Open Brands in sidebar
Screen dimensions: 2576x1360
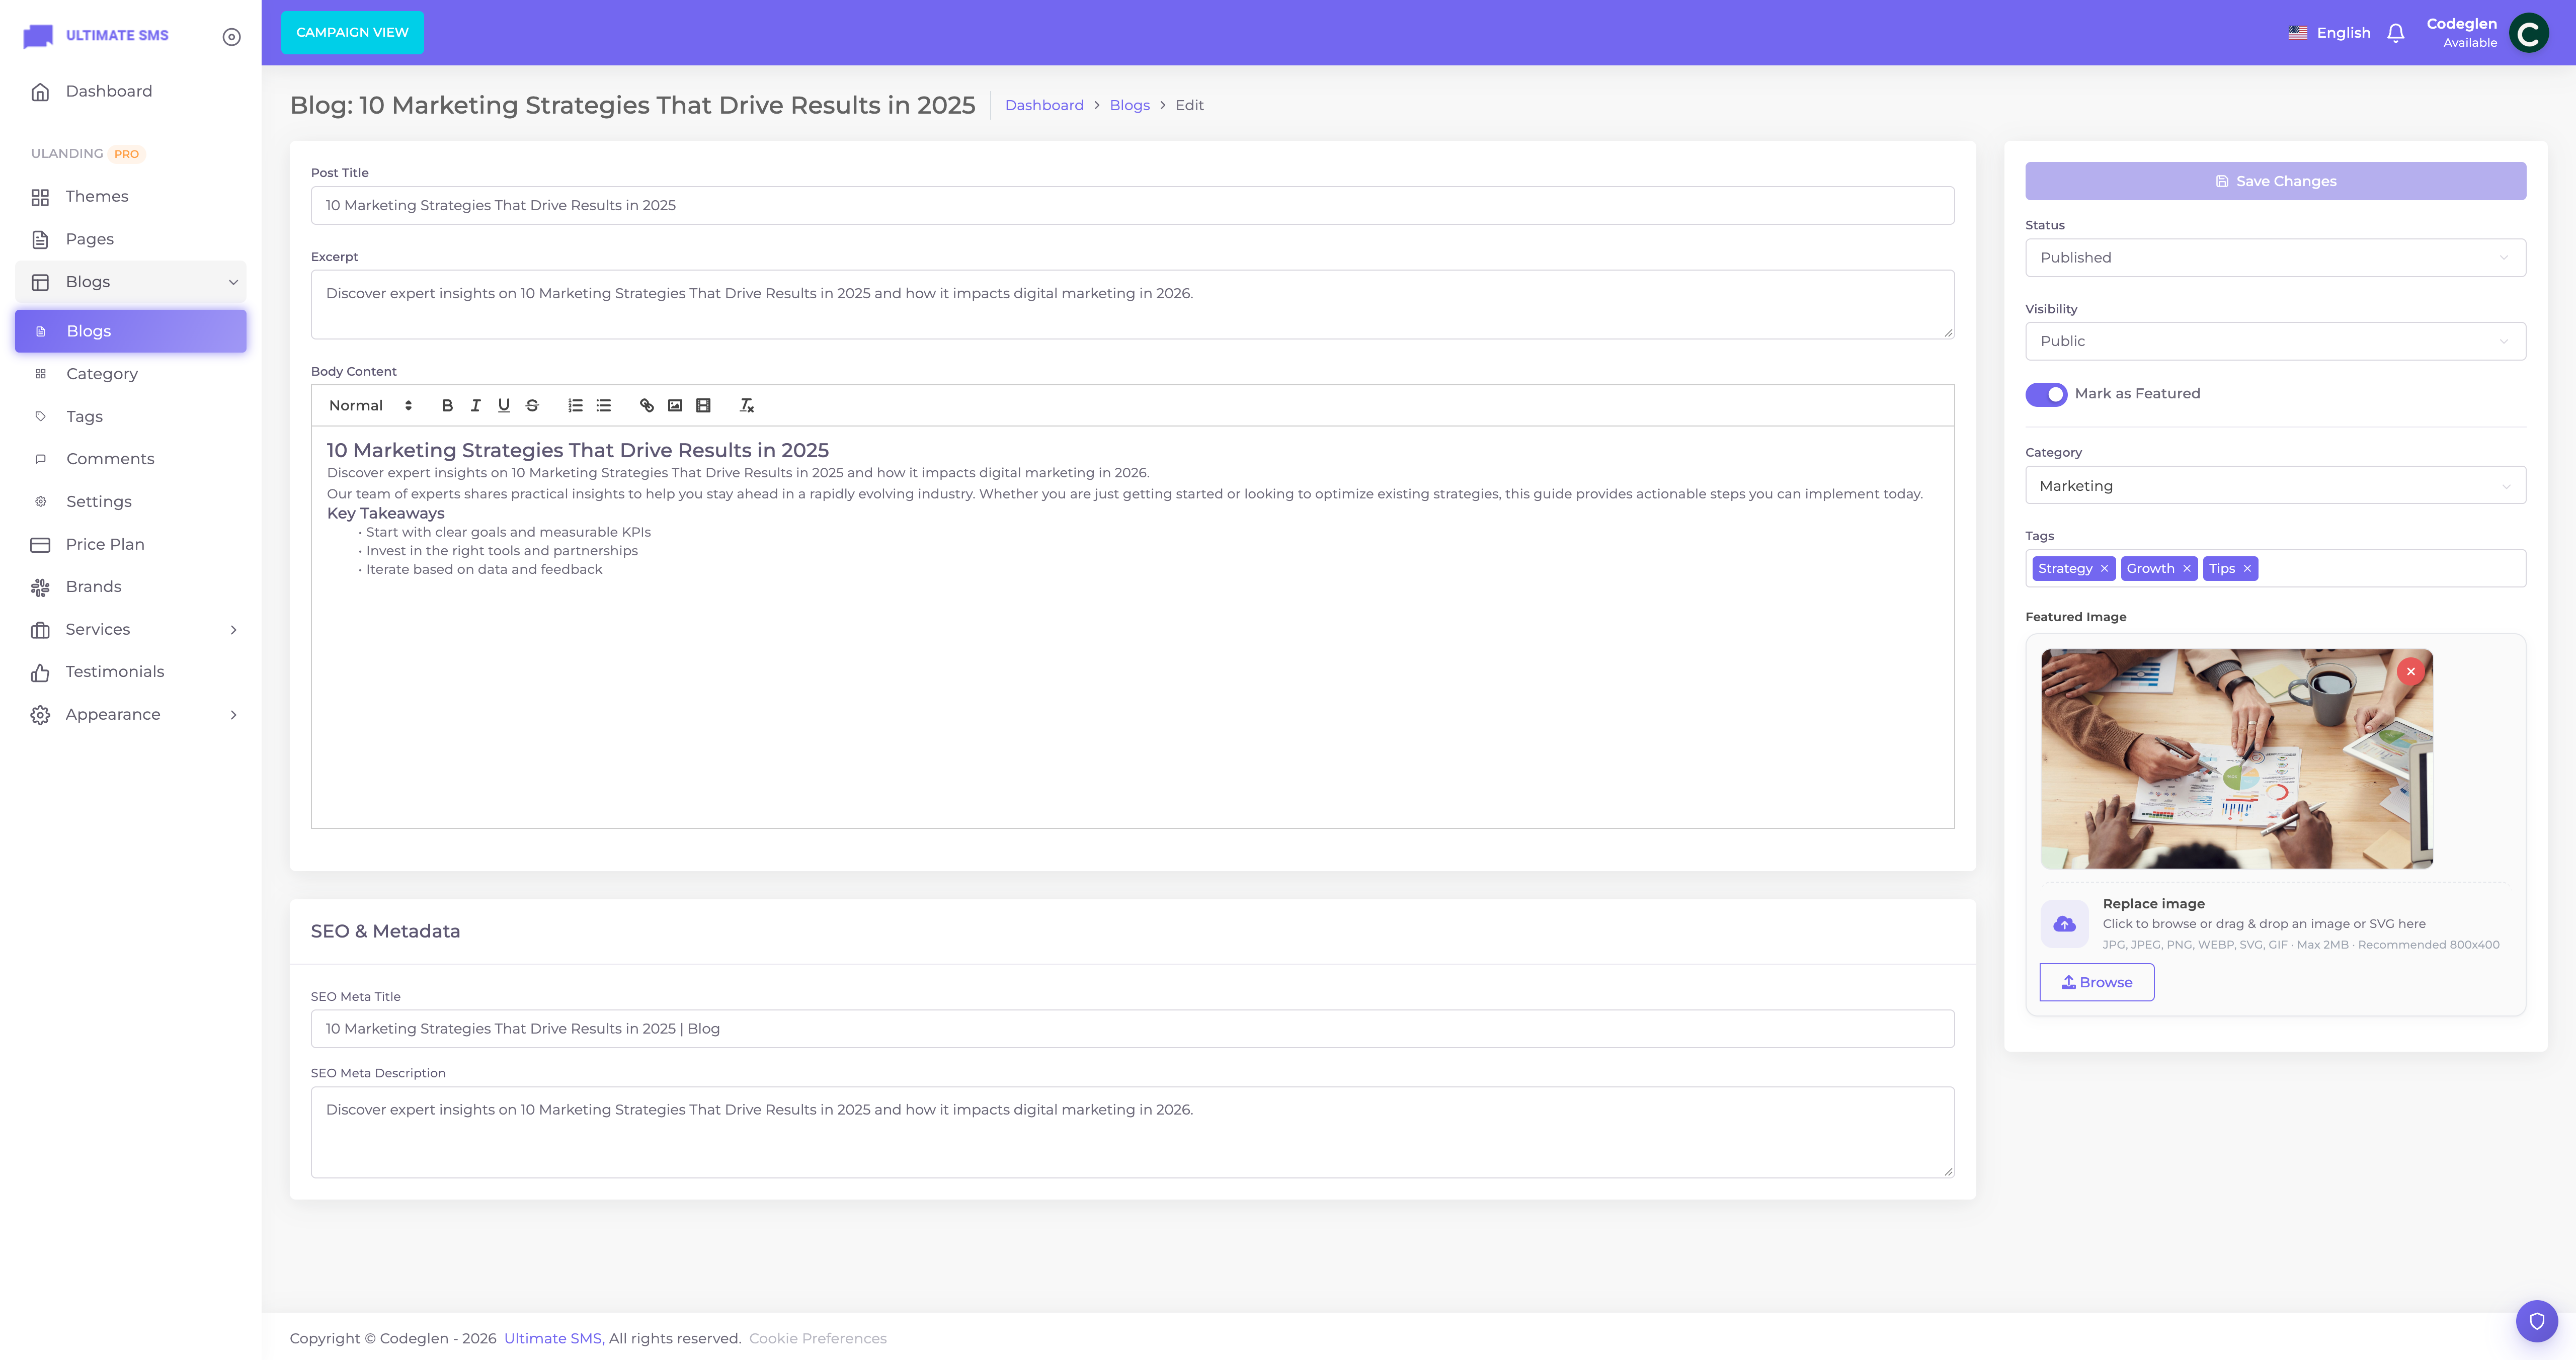(x=131, y=587)
